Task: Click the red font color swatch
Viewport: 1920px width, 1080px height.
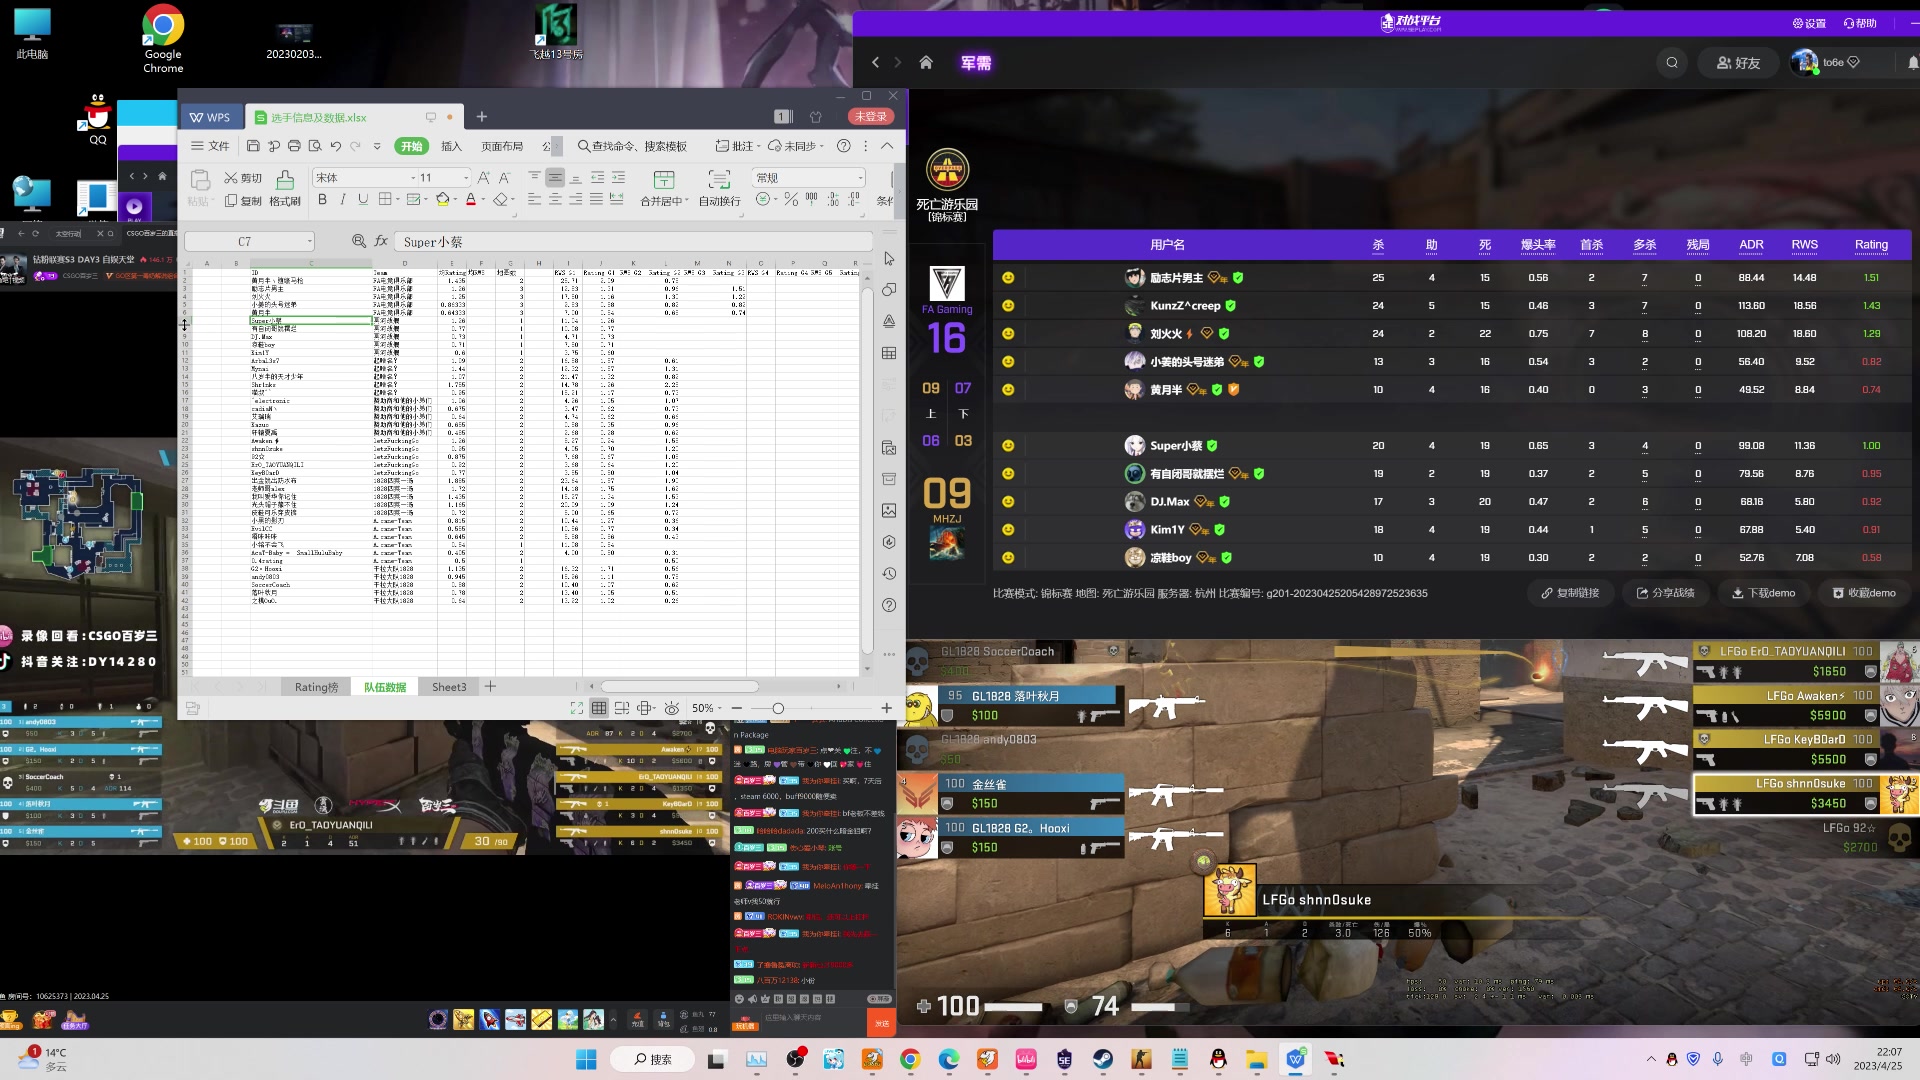Action: [x=471, y=200]
